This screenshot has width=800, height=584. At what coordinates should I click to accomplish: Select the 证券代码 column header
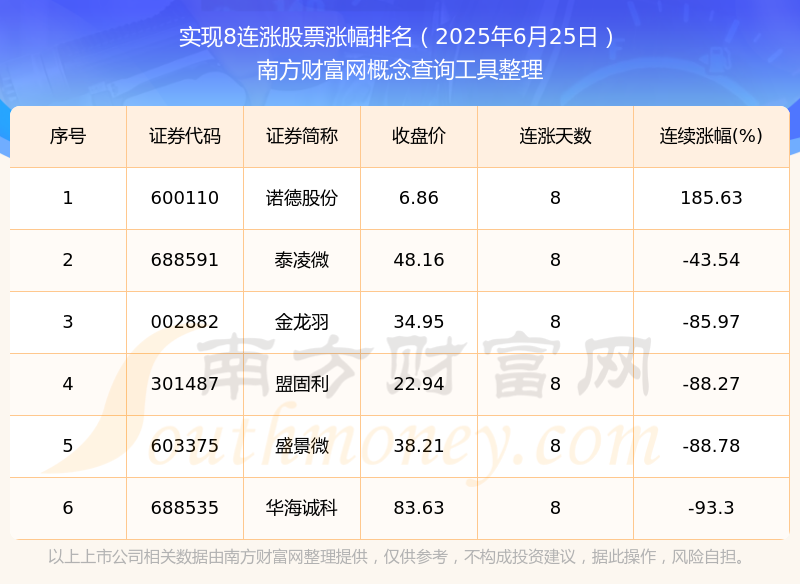tap(185, 136)
